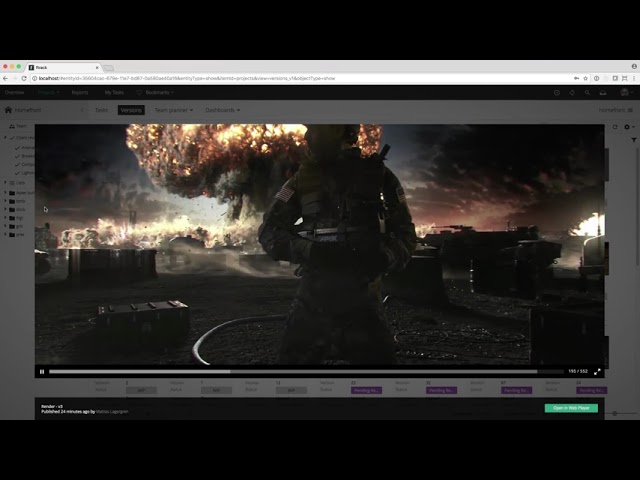Bookmark the page with the star icon

[585, 78]
